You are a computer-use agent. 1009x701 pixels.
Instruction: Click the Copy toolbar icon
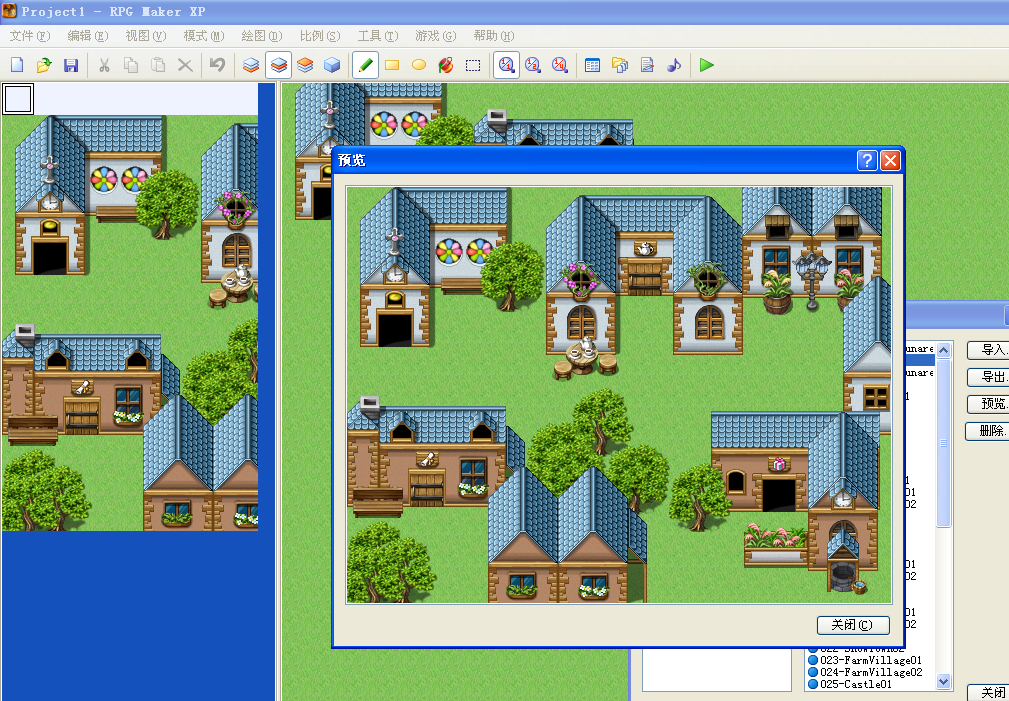[x=131, y=65]
